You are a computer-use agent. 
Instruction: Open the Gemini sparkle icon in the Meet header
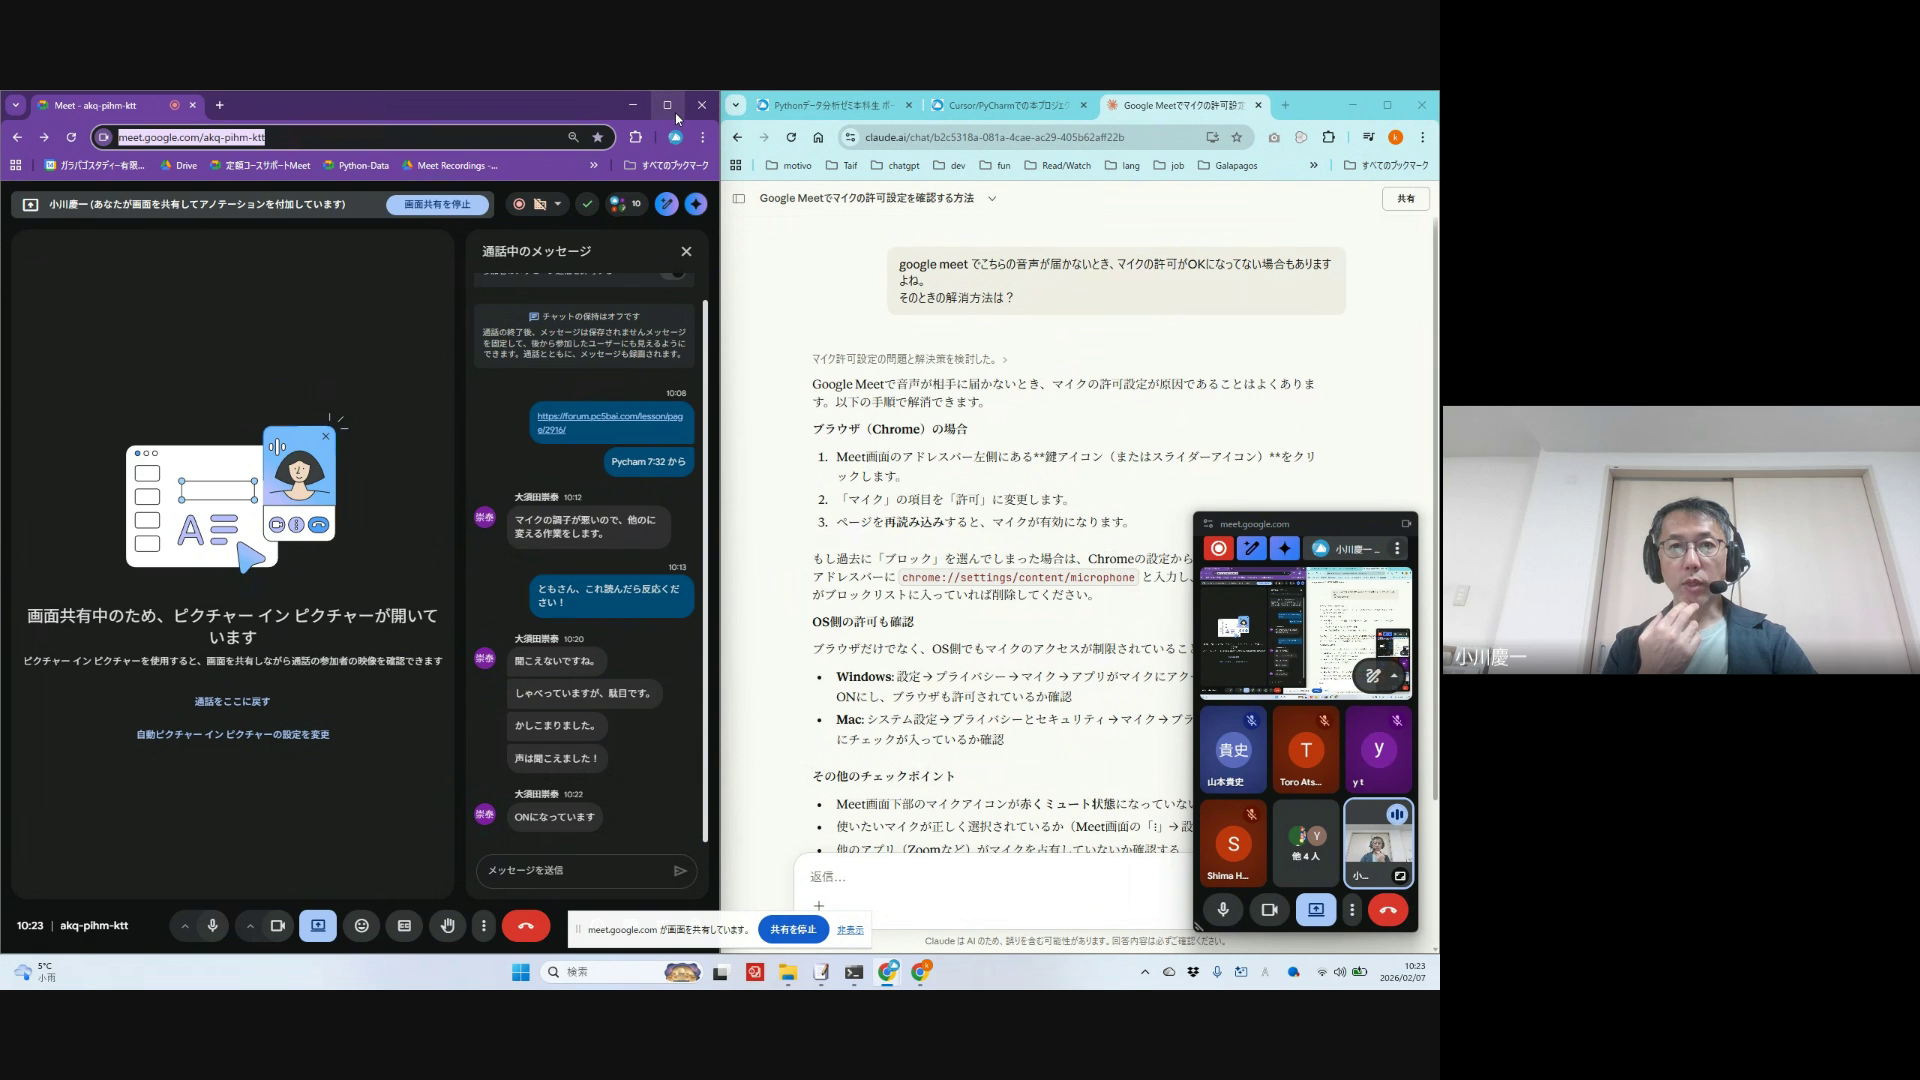pos(696,204)
